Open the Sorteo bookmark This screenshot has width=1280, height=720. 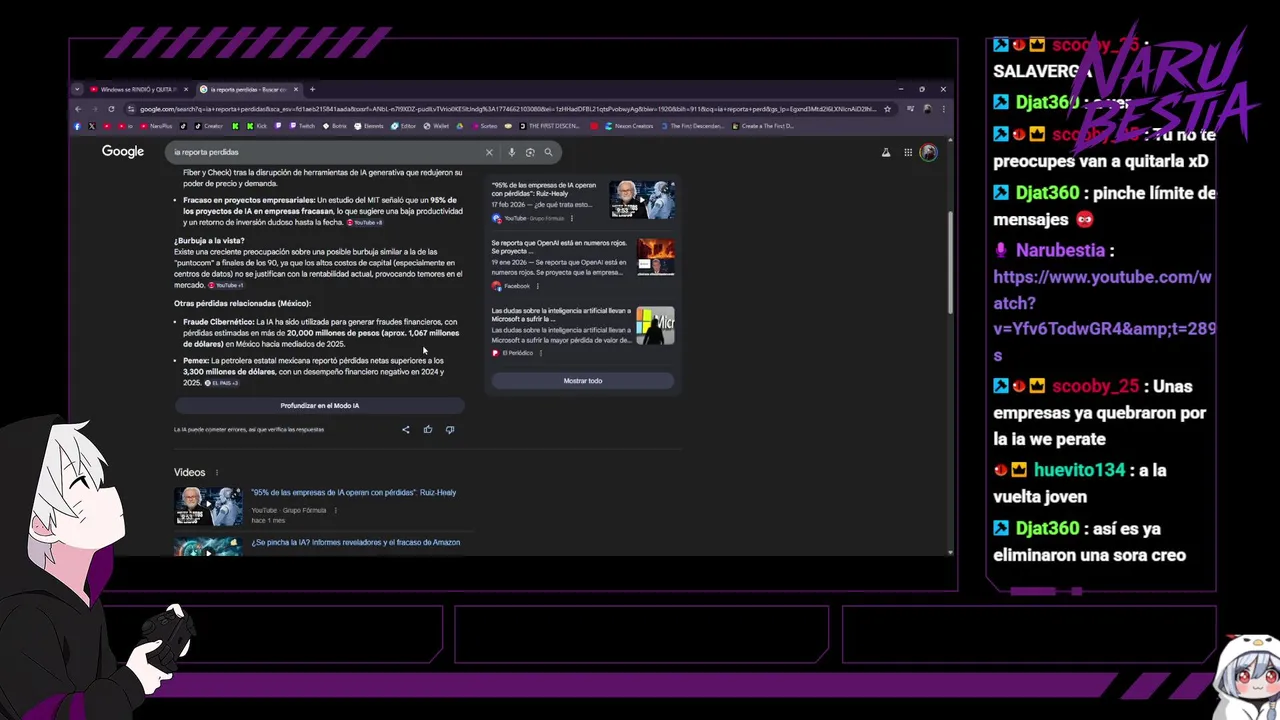click(484, 126)
